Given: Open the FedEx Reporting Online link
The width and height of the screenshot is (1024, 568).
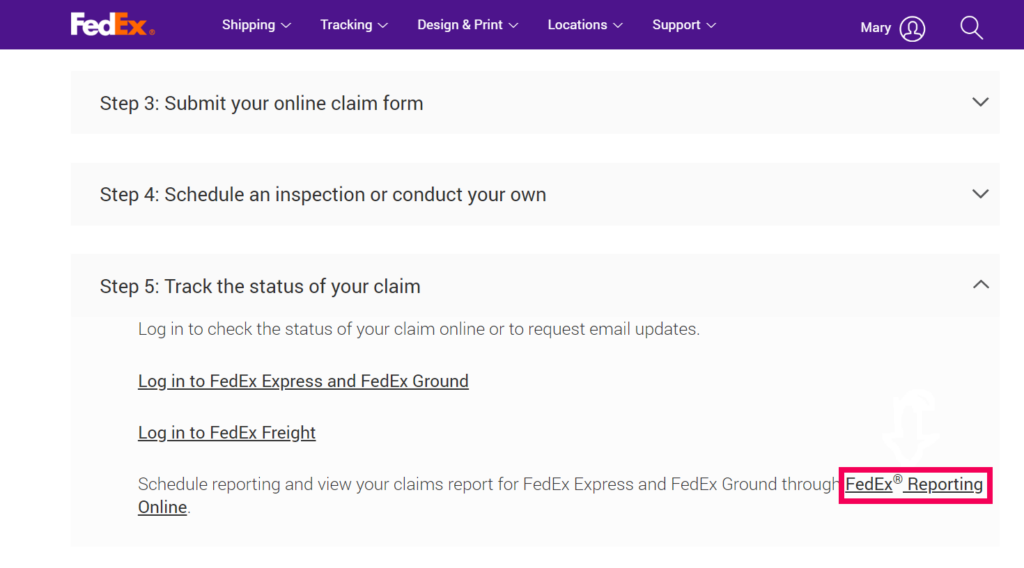Looking at the screenshot, I should tap(914, 484).
